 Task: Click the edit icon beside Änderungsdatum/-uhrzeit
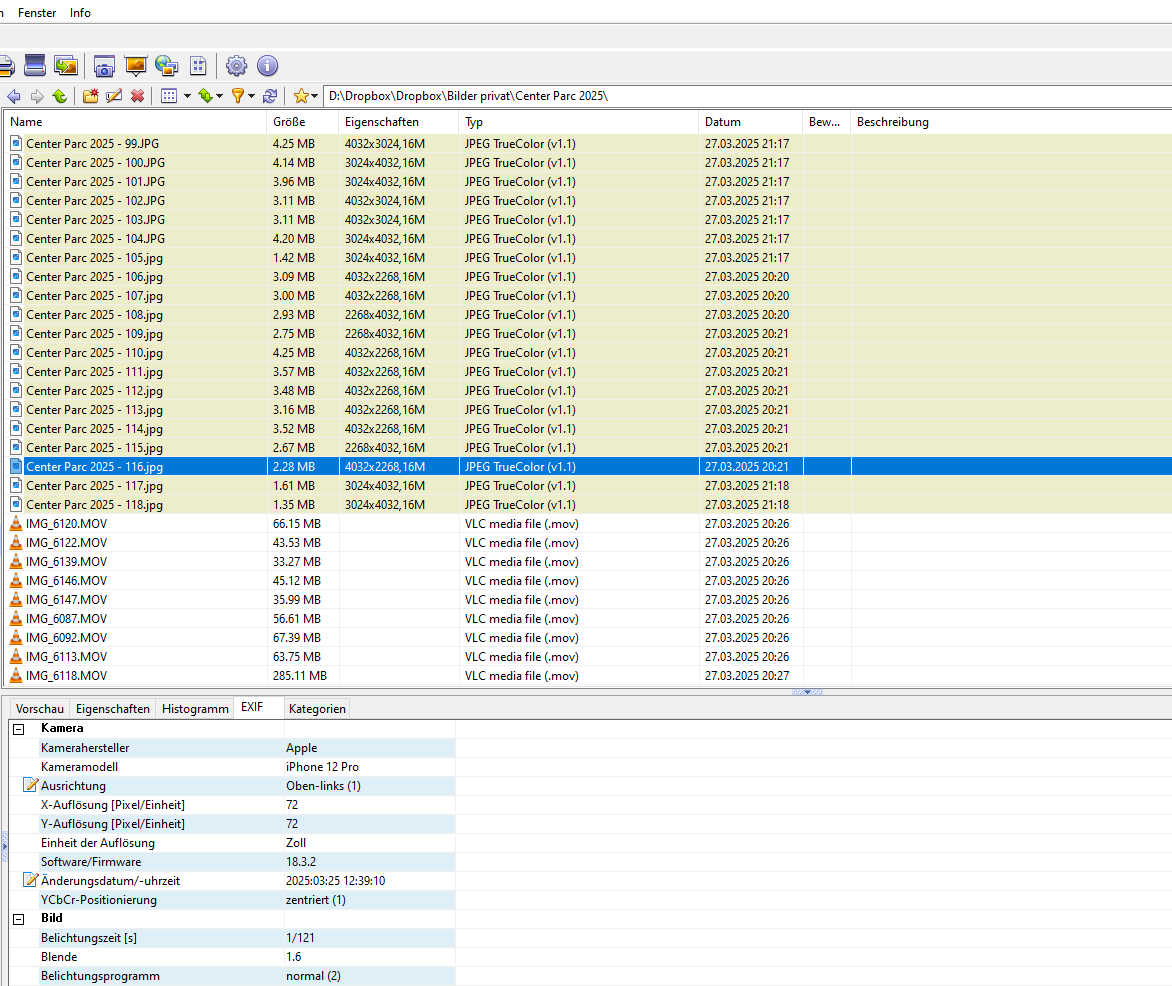coord(31,880)
